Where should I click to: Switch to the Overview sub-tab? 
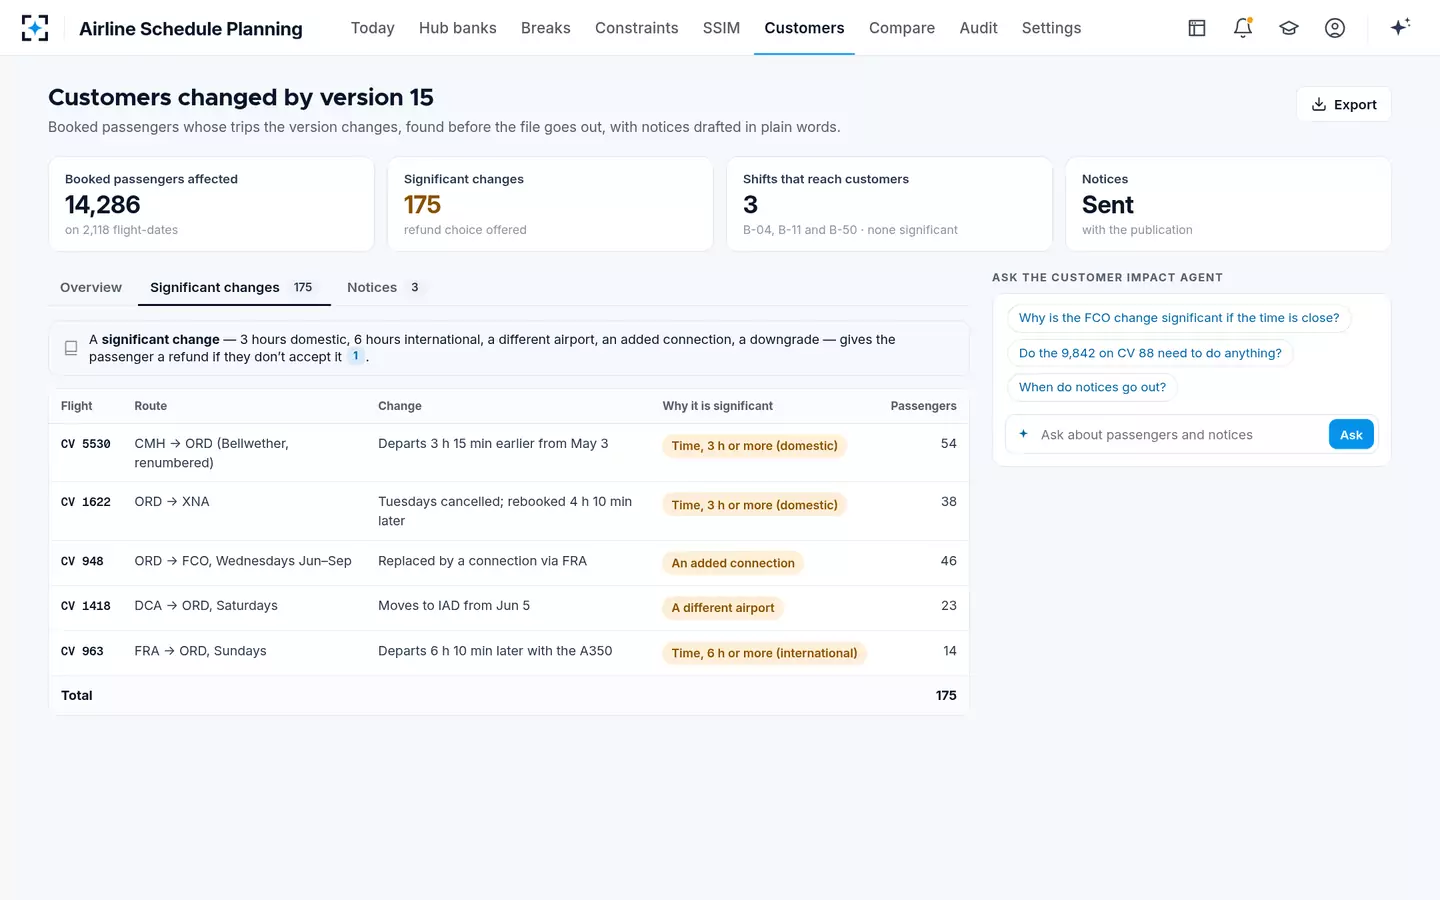tap(91, 287)
